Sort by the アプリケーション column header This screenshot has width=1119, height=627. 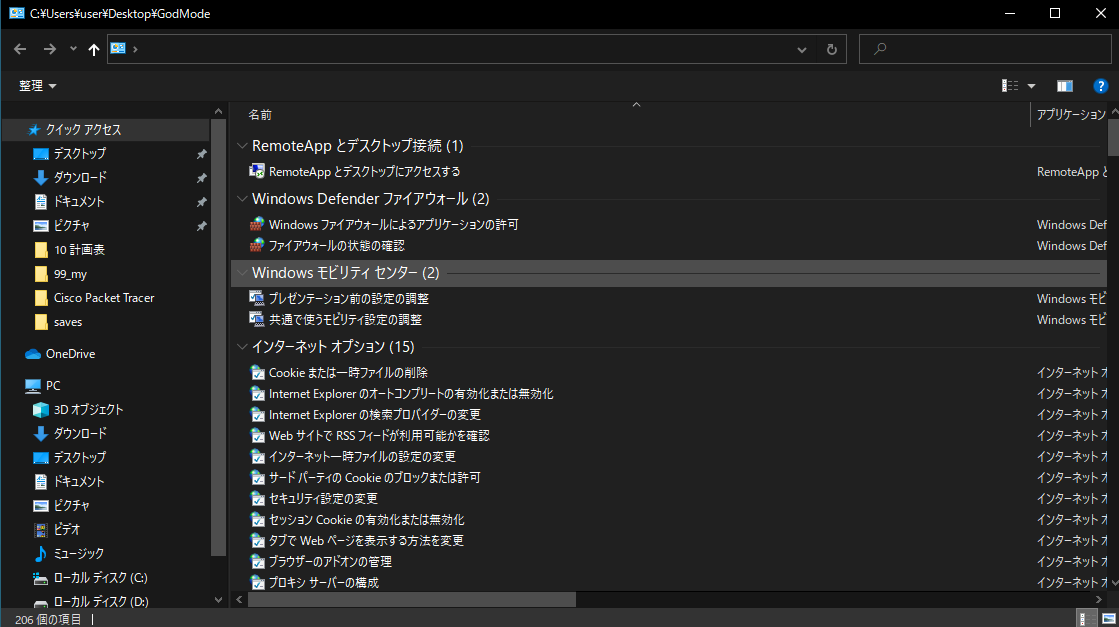[1070, 114]
